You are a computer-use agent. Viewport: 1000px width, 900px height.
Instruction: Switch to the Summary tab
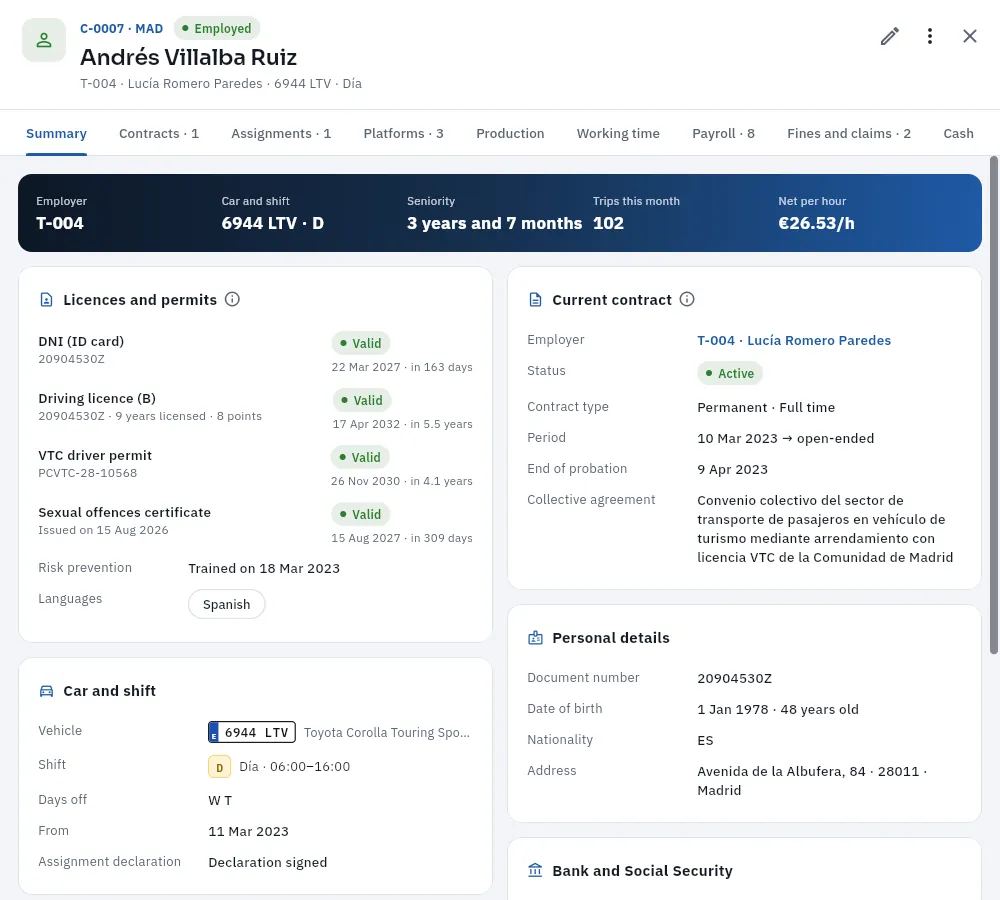(56, 133)
